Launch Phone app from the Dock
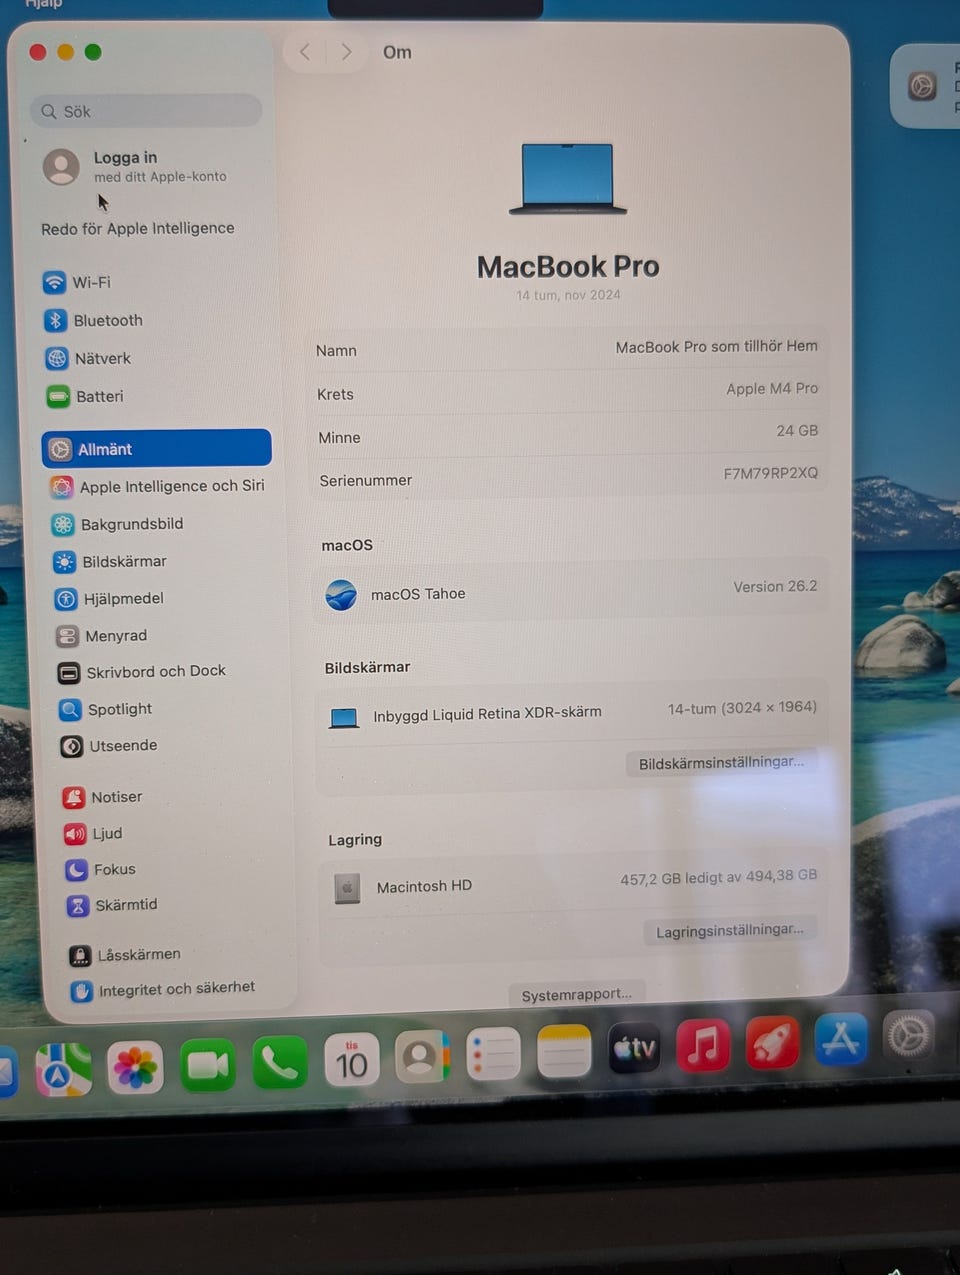The width and height of the screenshot is (960, 1275). tap(279, 1062)
